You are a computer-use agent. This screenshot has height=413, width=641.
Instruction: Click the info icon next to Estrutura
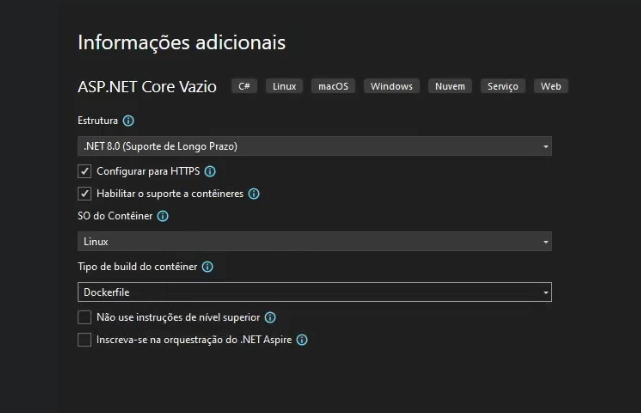click(x=128, y=121)
